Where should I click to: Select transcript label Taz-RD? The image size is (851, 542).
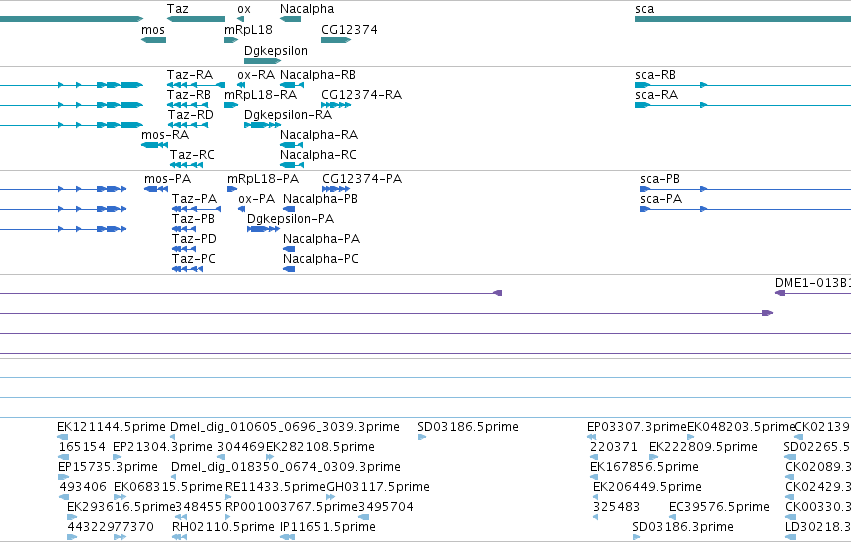(190, 115)
